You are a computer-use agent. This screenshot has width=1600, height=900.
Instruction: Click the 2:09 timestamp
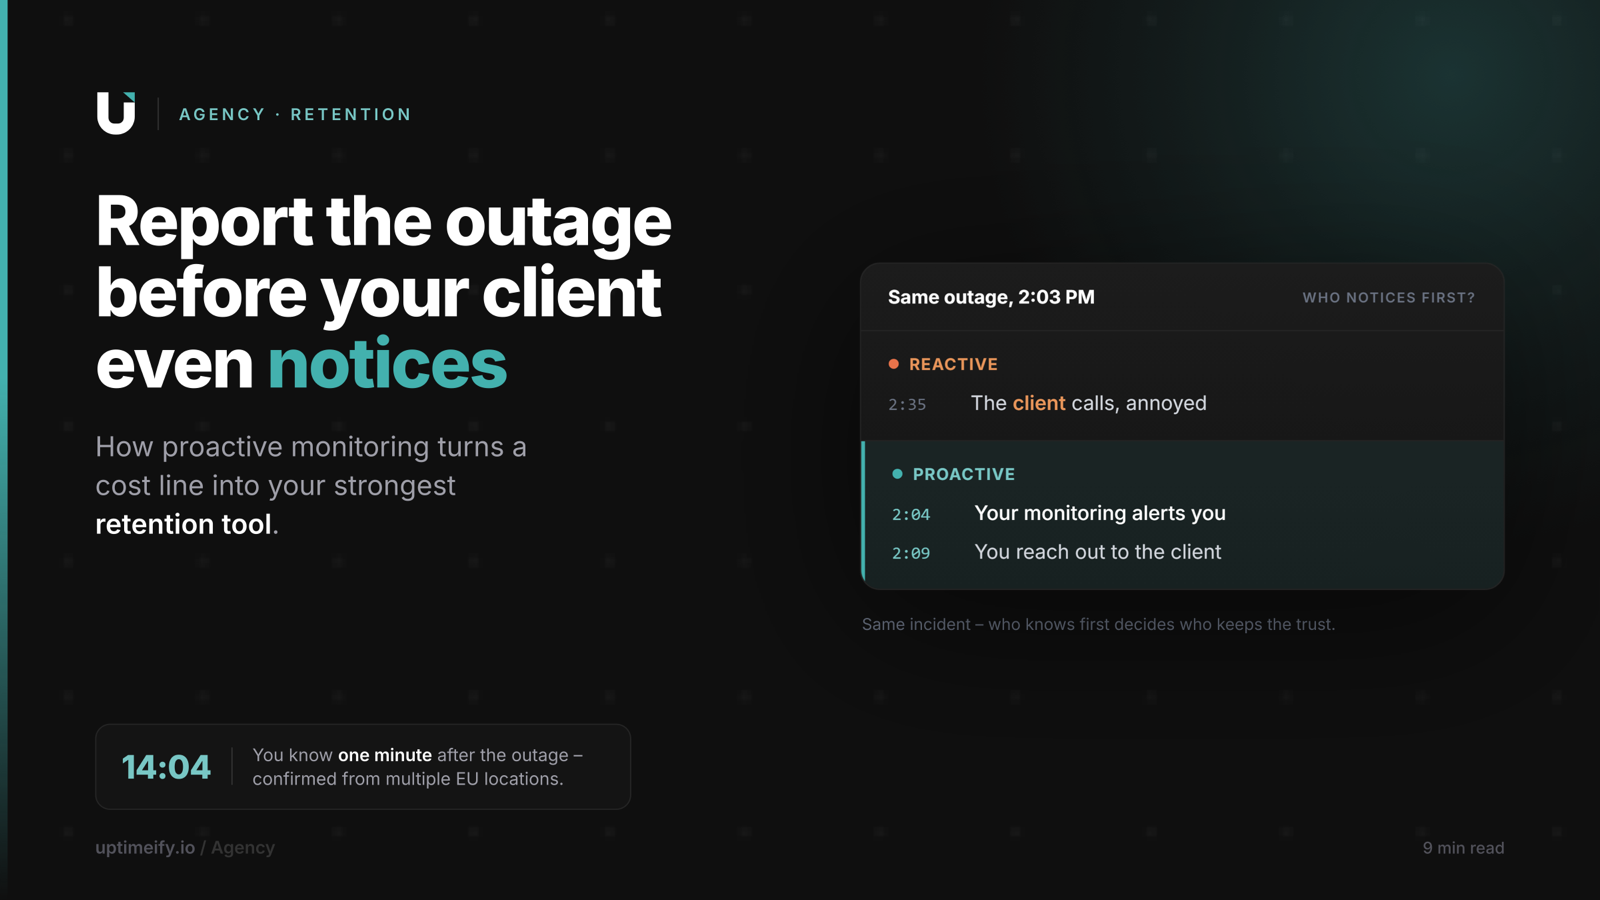[x=911, y=554]
